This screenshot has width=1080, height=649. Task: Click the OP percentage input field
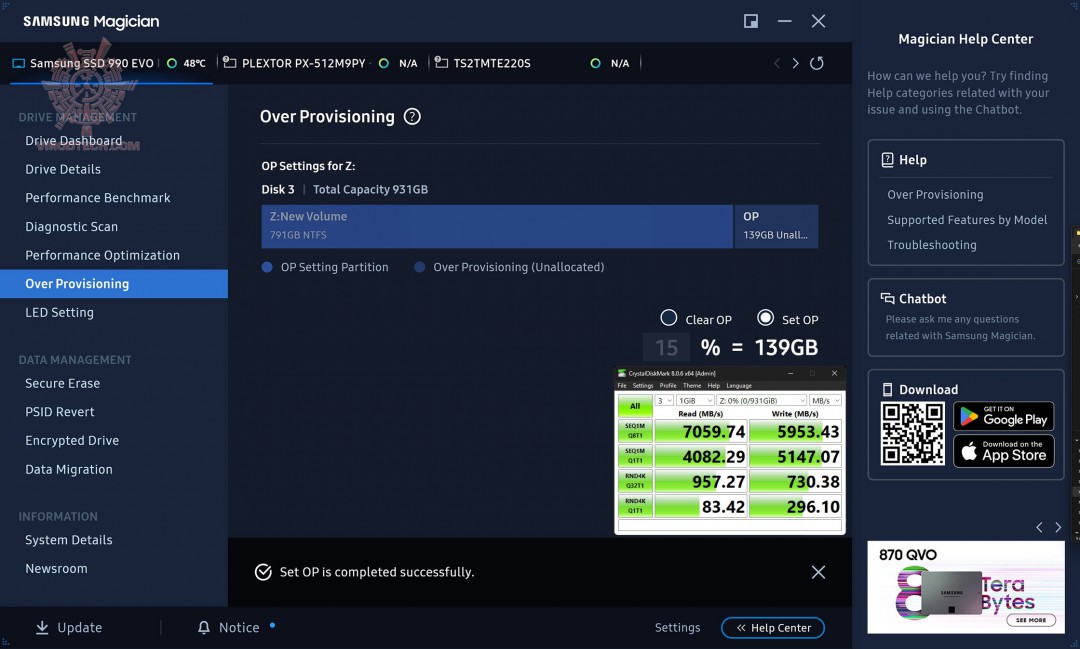point(665,348)
